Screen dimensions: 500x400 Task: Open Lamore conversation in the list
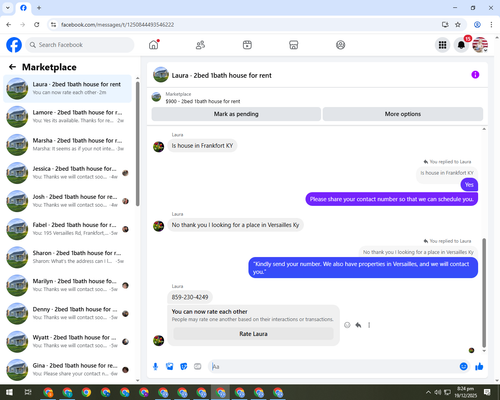point(67,117)
